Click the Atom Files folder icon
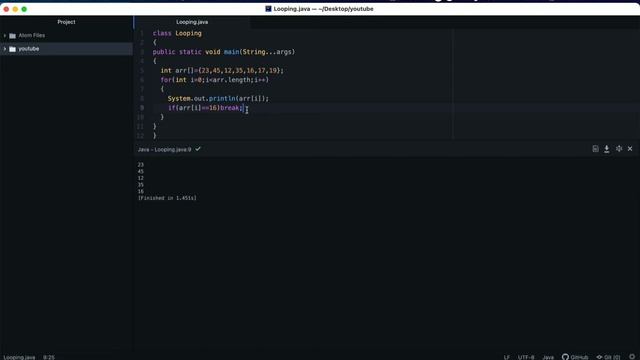This screenshot has width=640, height=360. point(13,36)
